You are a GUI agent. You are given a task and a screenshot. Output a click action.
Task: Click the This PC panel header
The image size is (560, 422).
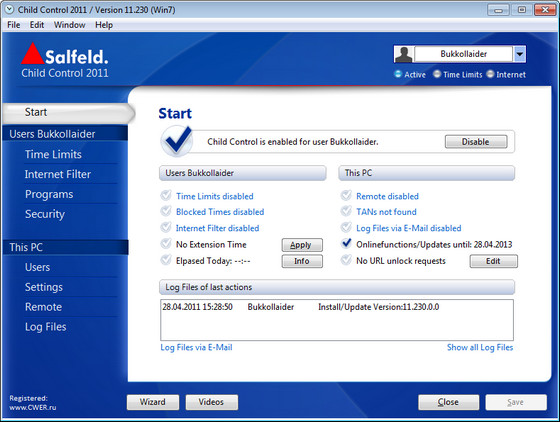pos(426,173)
